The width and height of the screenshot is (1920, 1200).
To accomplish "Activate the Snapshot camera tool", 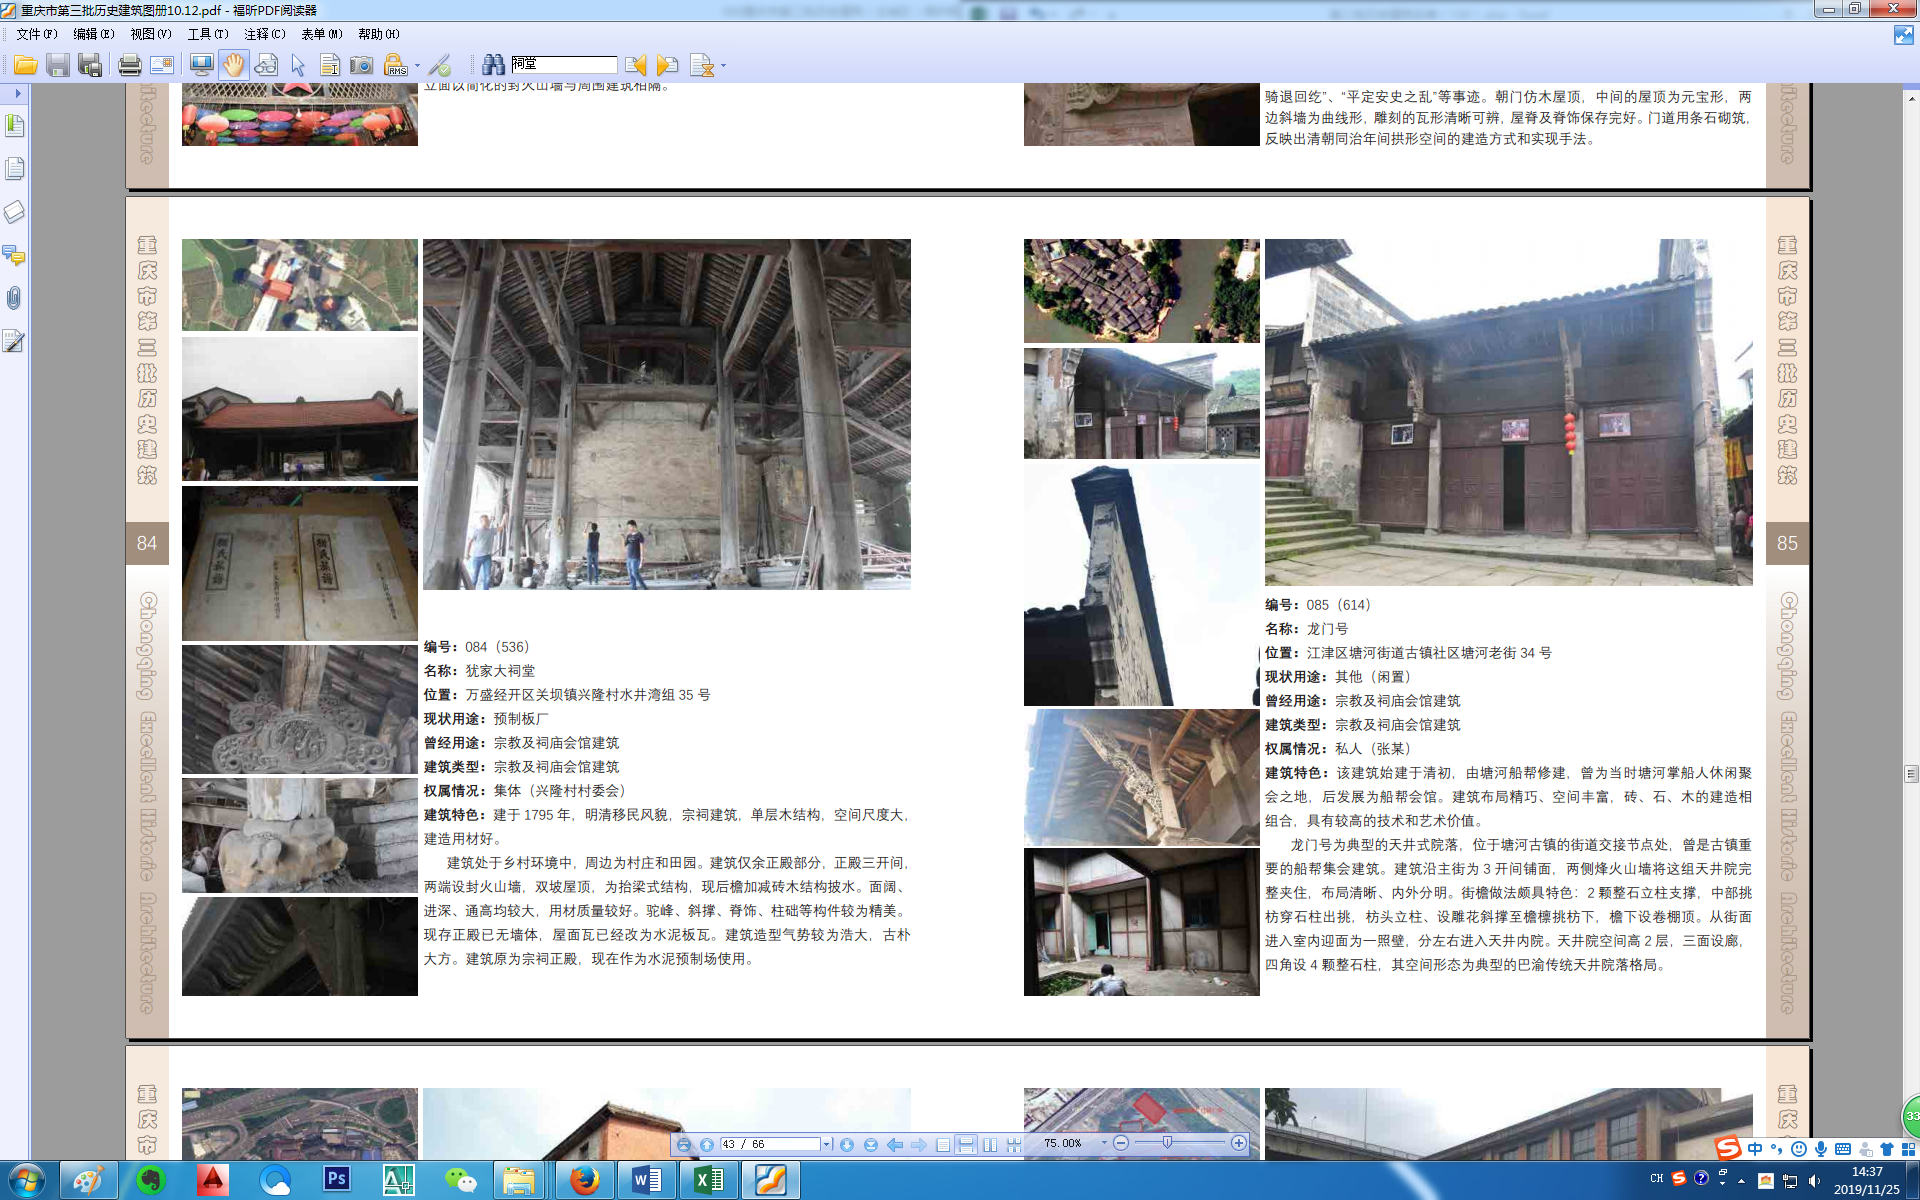I will tap(361, 65).
